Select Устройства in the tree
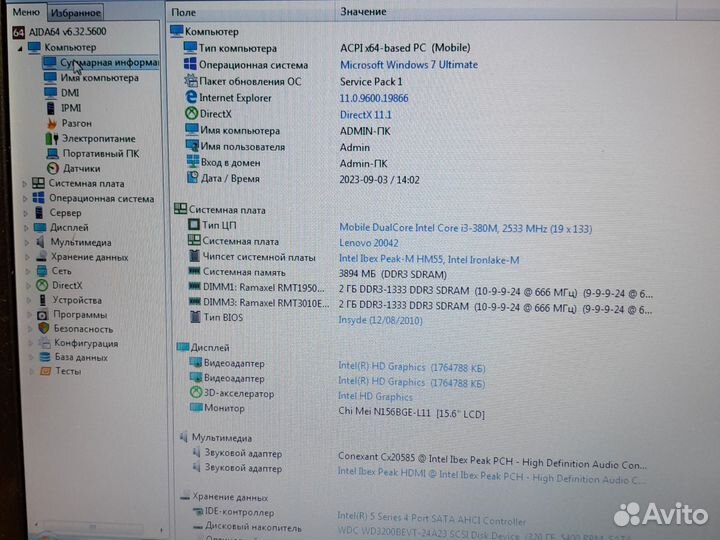 click(77, 300)
